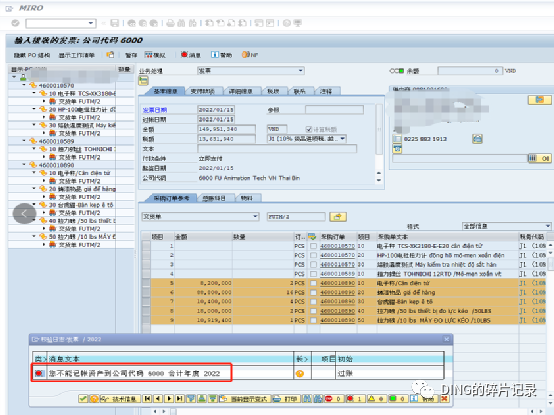Click the green checkmark execute icon in the top toolbar
This screenshot has height=415, width=554.
(x=15, y=23)
